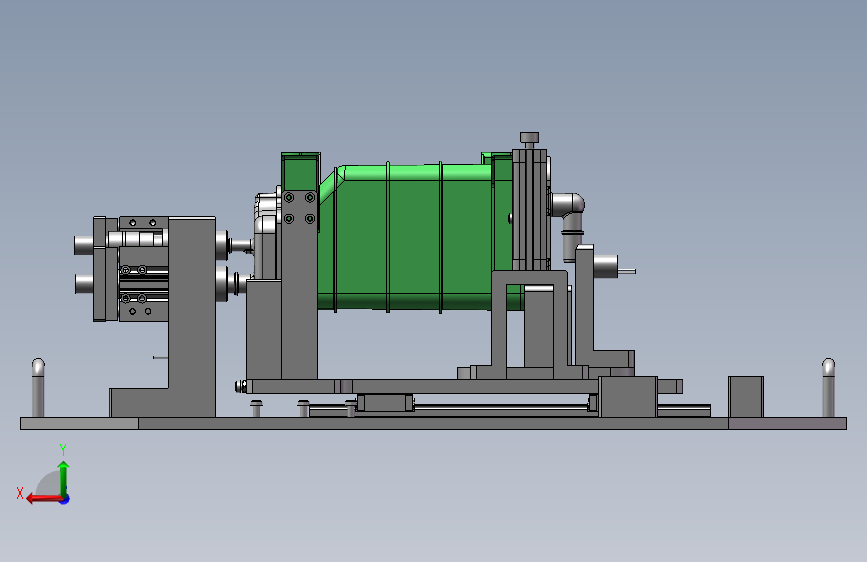Select the small square block near the right post
The image size is (867, 562).
coord(746,397)
